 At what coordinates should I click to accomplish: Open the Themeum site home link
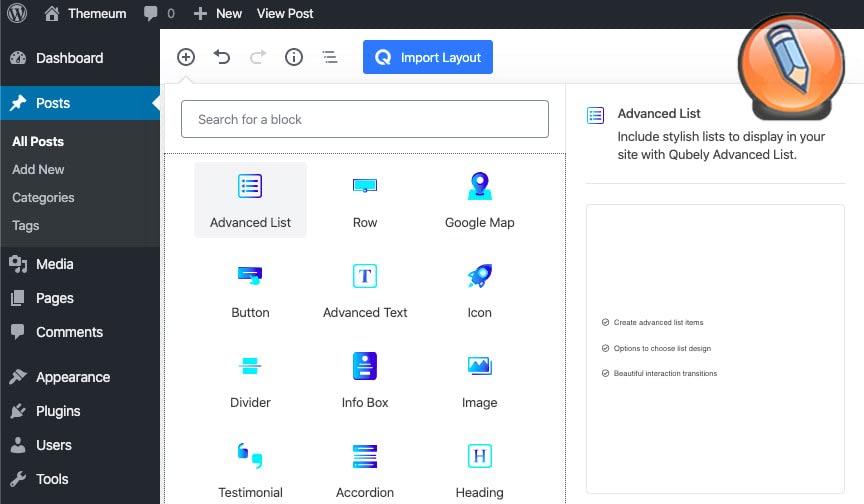coord(85,13)
